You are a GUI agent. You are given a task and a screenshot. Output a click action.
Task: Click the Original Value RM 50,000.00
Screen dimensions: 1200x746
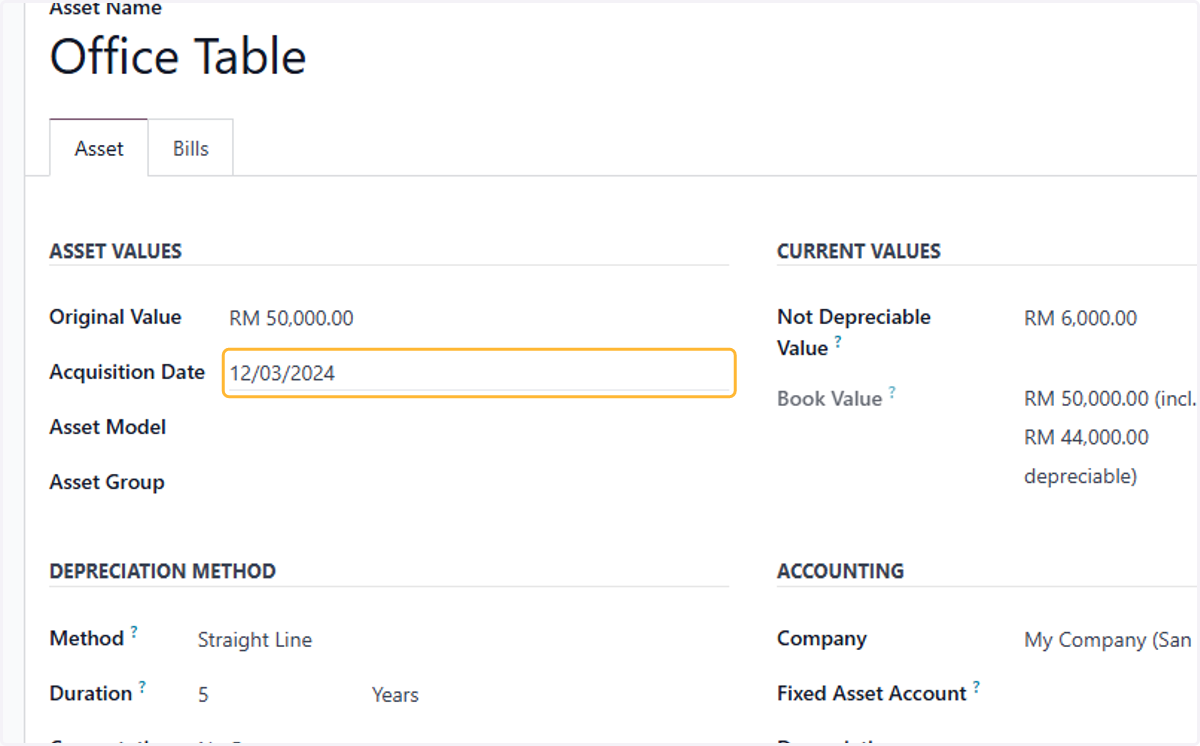pyautogui.click(x=291, y=319)
